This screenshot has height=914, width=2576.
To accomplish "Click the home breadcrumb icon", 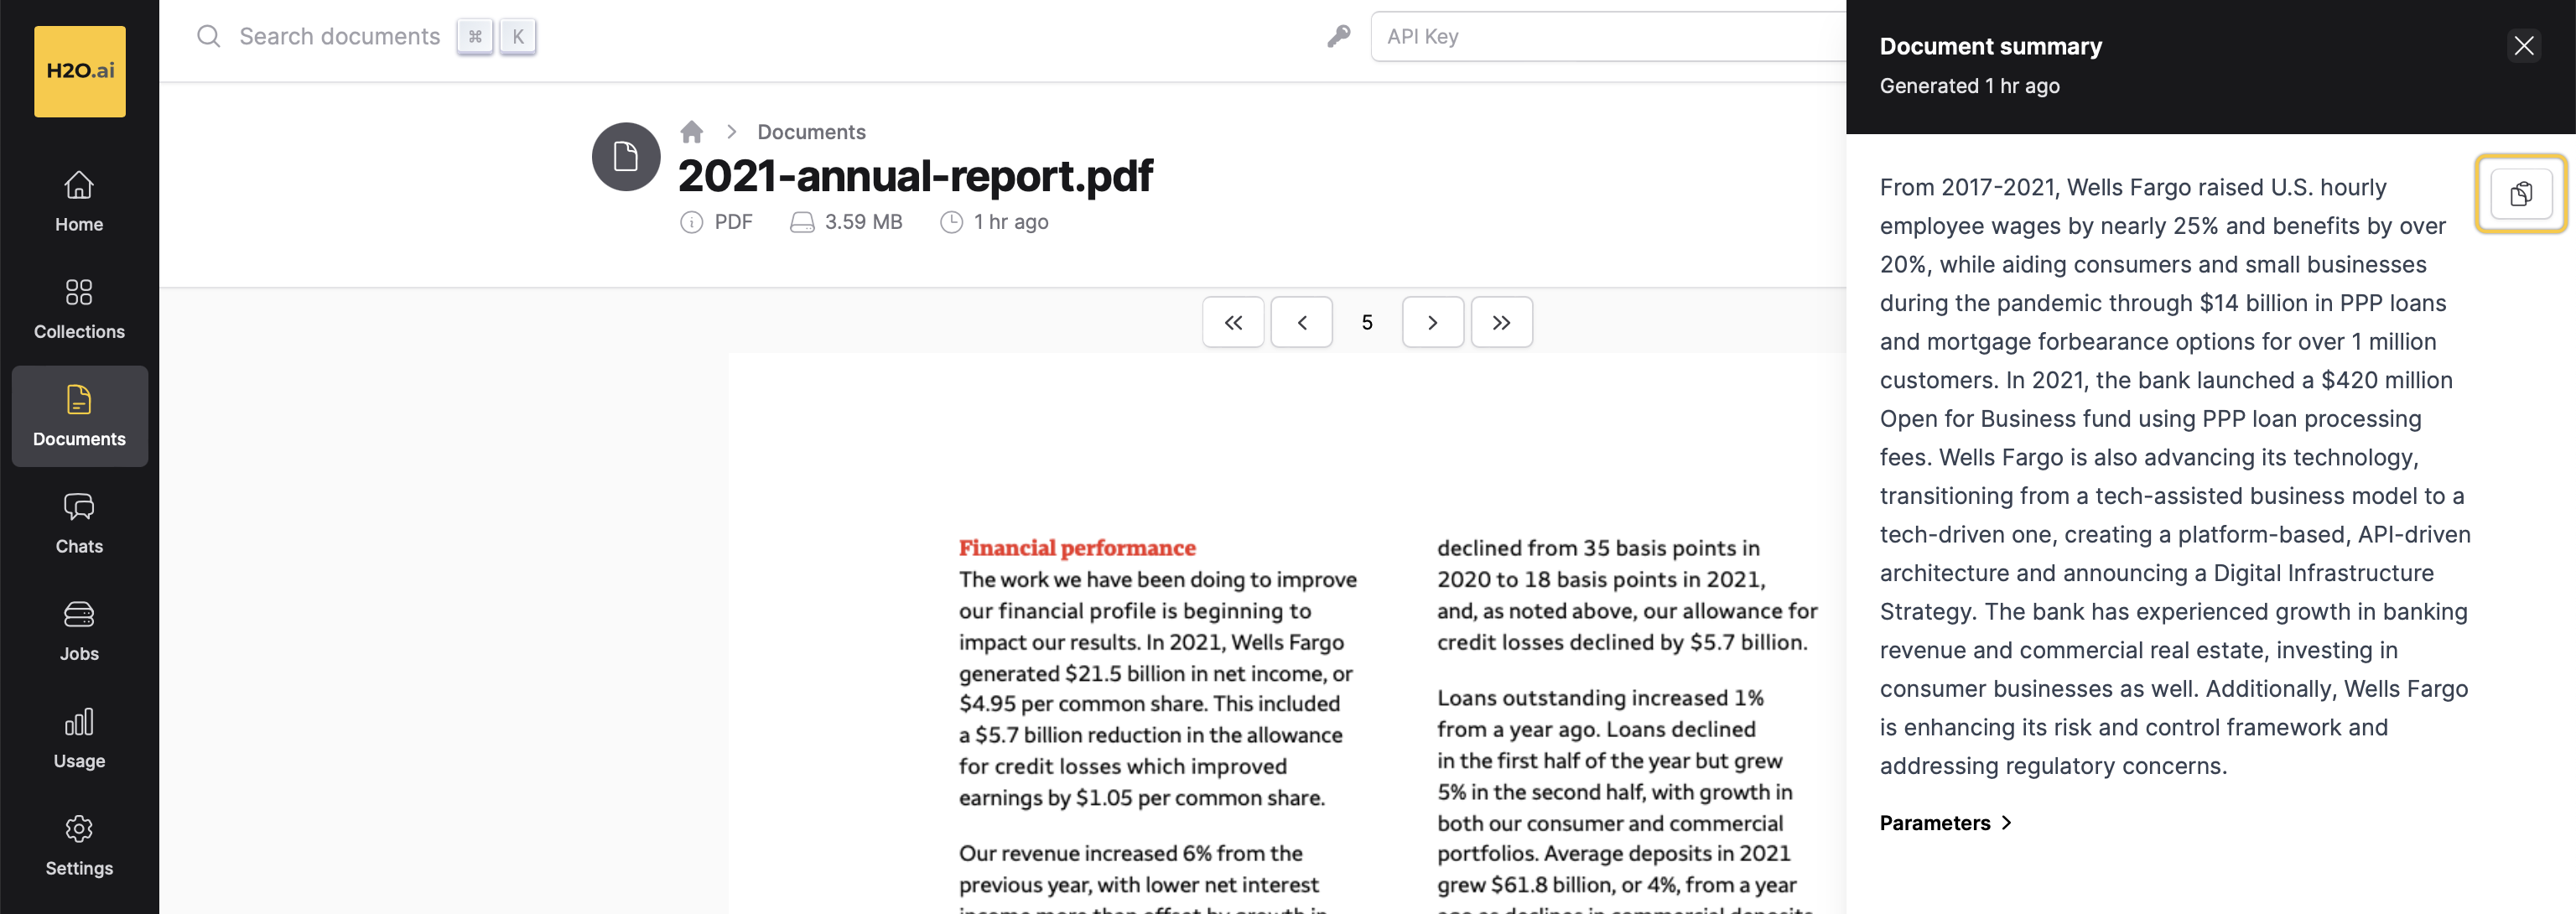I will point(691,132).
